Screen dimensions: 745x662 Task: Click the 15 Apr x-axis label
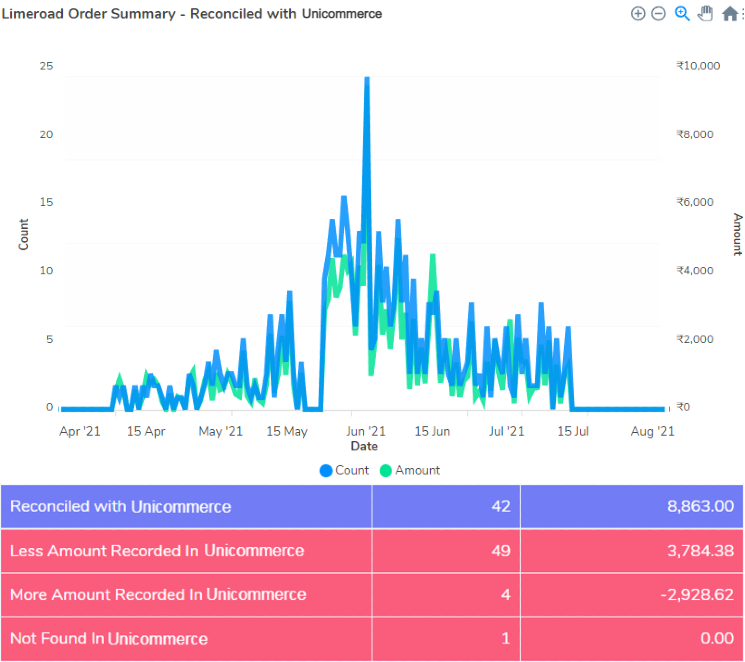(x=146, y=432)
